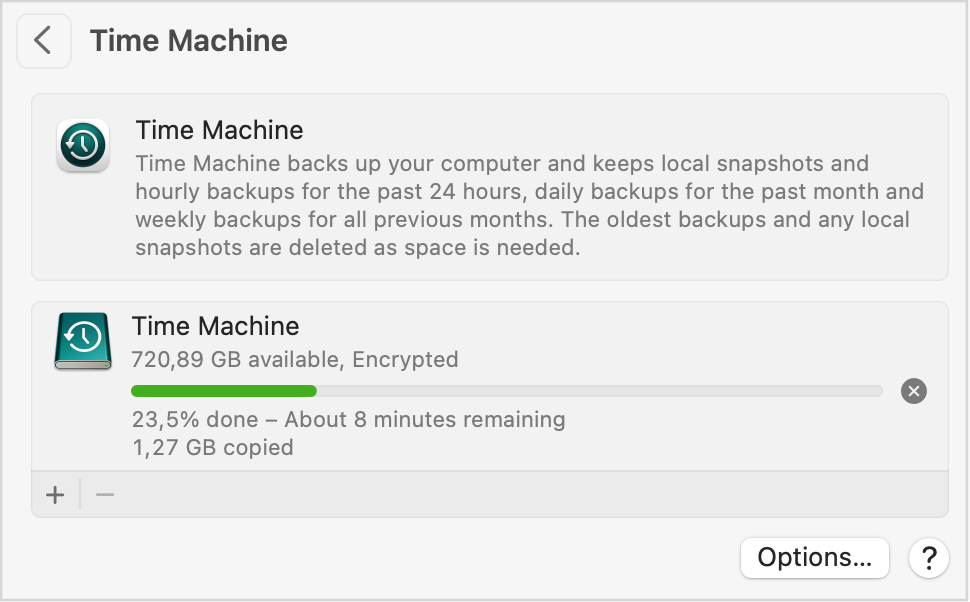Click the unfilled gray part of progress bar
The image size is (970, 602).
click(599, 391)
